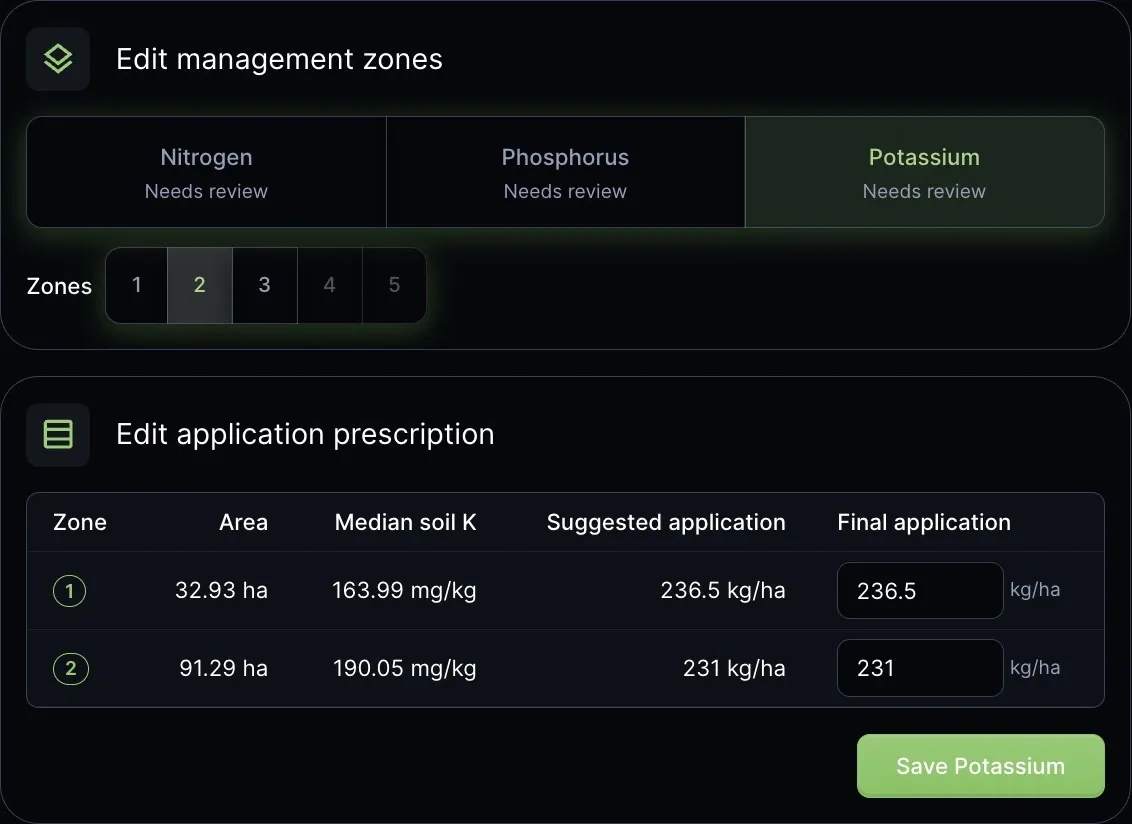Click the zone 2 circle badge in the table
This screenshot has width=1132, height=824.
tap(71, 668)
